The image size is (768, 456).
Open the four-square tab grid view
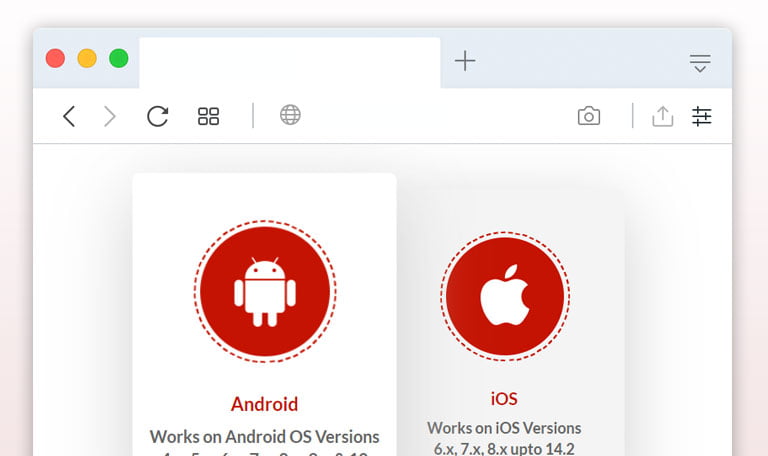[x=208, y=117]
